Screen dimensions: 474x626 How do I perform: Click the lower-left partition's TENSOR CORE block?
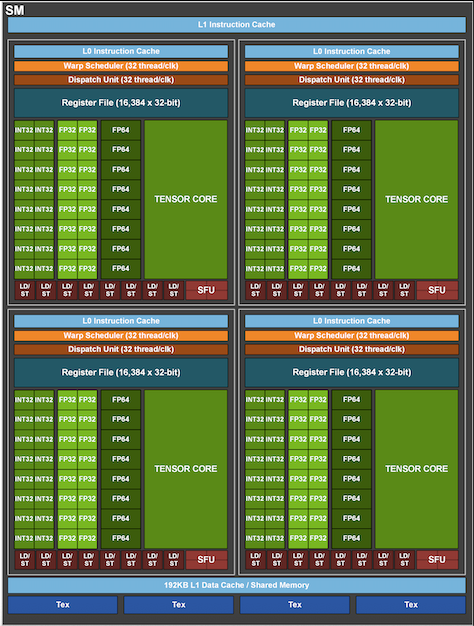(186, 469)
